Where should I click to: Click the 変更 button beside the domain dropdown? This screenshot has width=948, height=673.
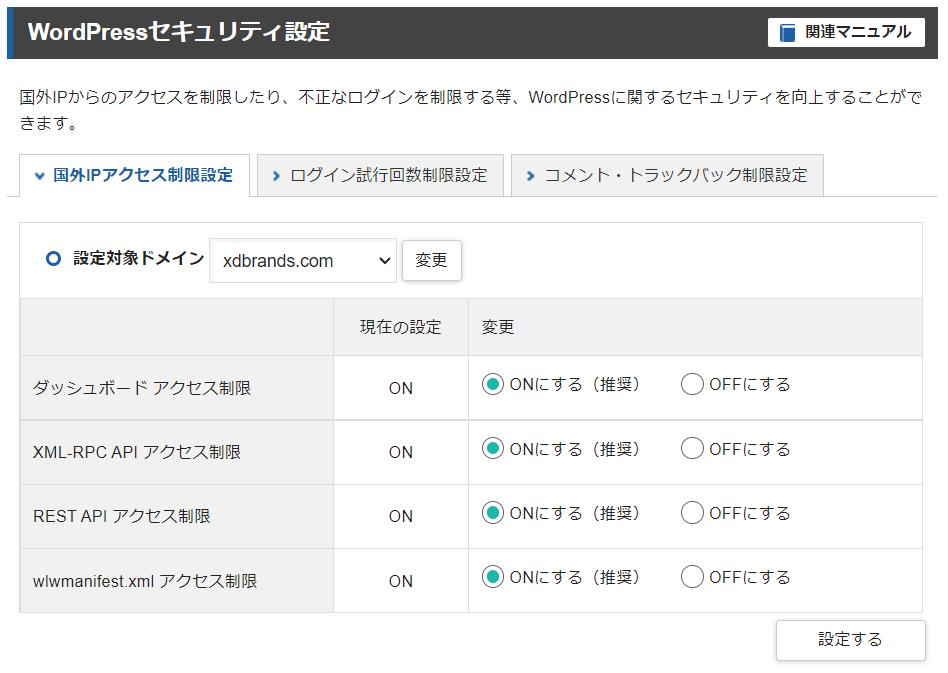(x=431, y=260)
